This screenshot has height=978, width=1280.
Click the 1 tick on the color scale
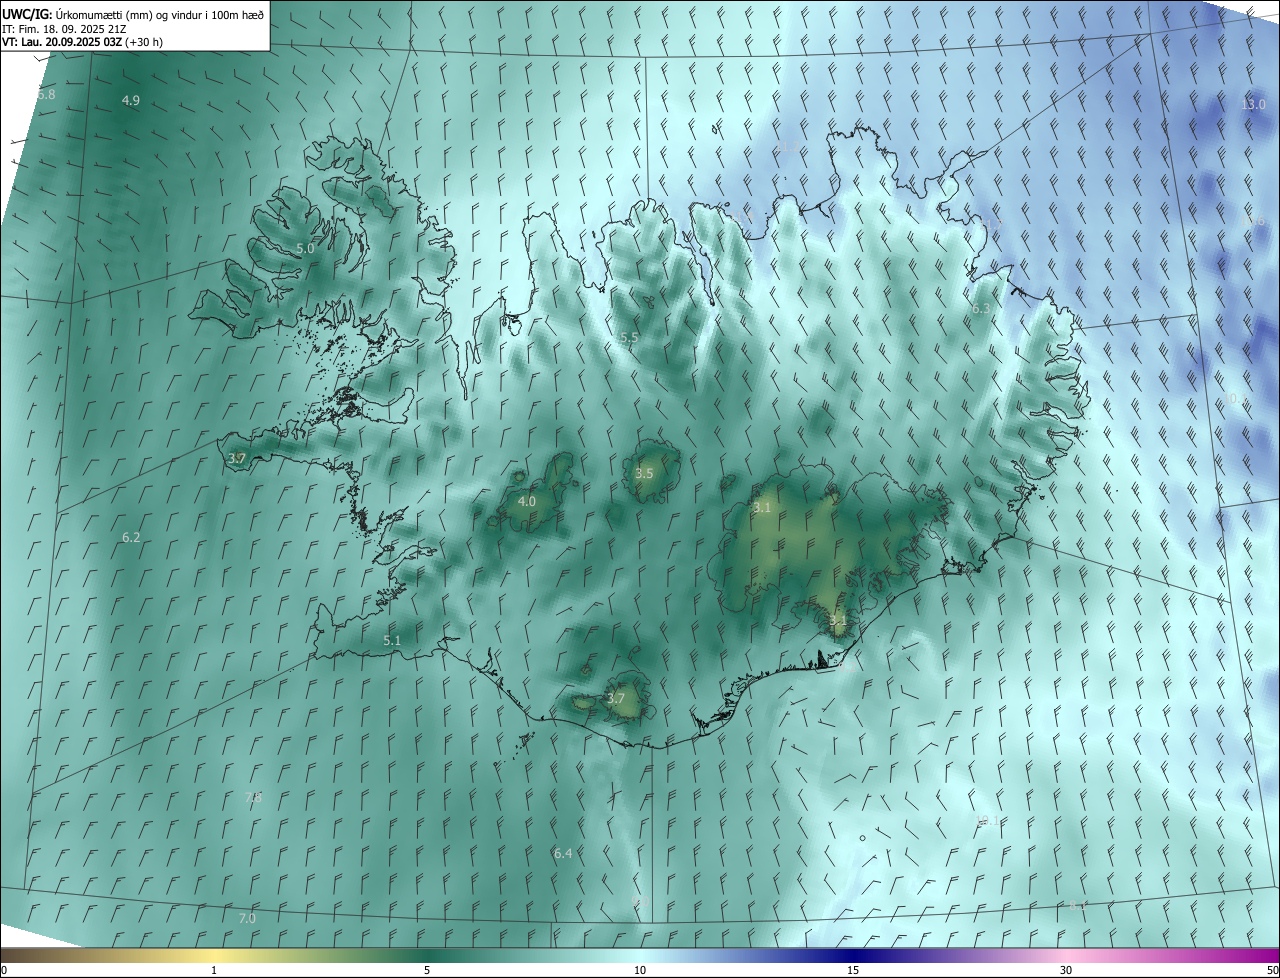(x=214, y=970)
